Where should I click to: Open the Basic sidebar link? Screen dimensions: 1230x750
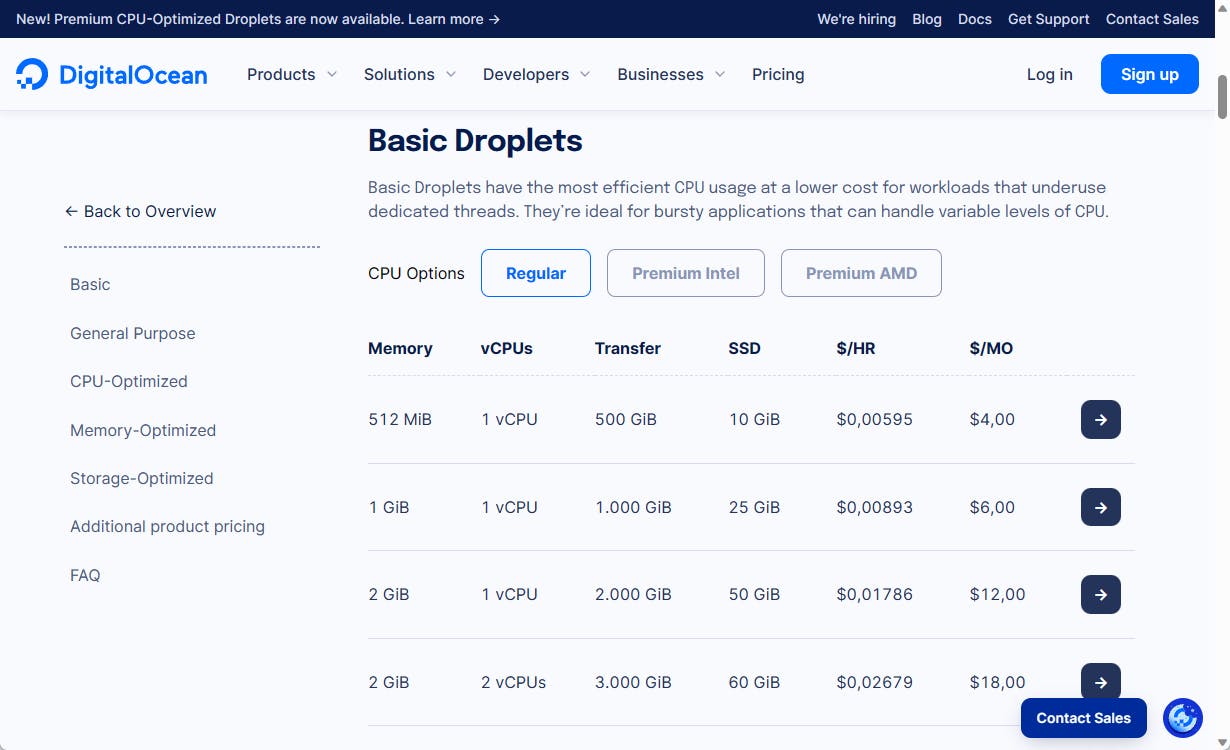click(90, 284)
